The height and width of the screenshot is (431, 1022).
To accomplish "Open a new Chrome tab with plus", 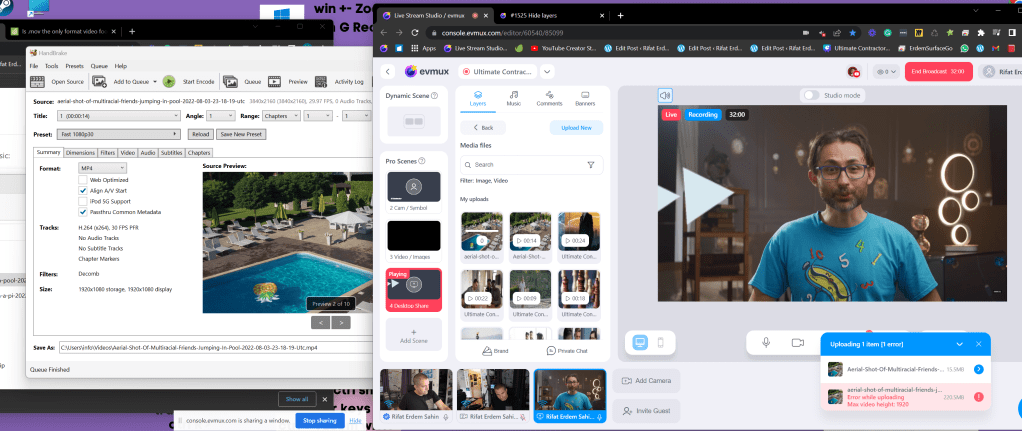I will coord(620,15).
